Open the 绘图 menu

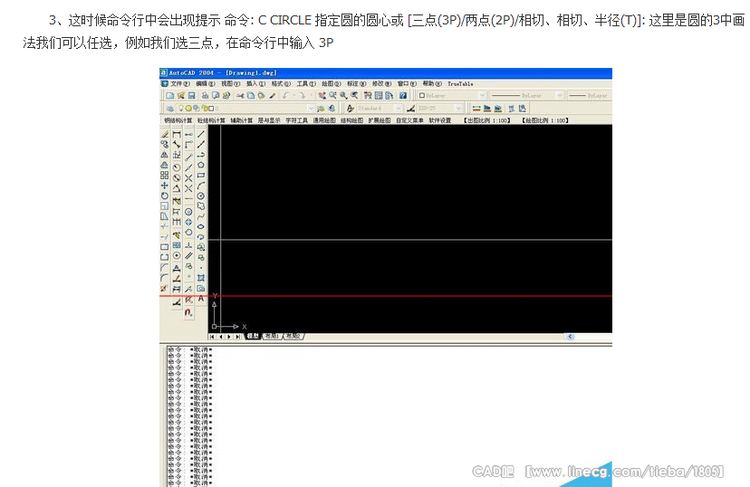tap(331, 84)
